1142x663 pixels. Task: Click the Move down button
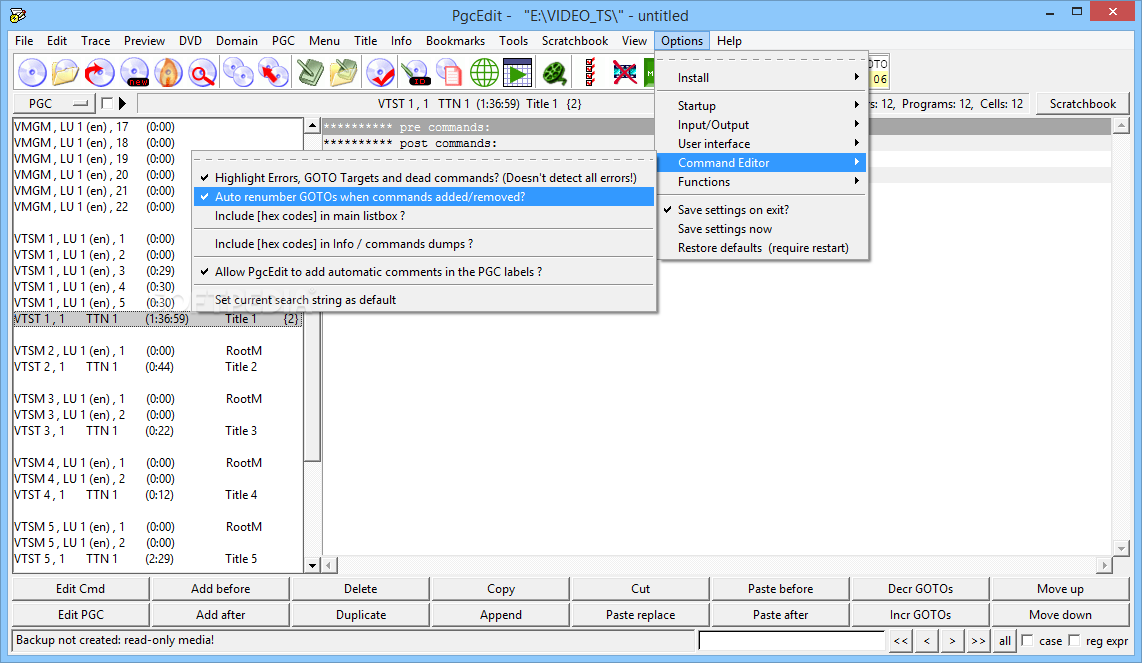[1060, 615]
